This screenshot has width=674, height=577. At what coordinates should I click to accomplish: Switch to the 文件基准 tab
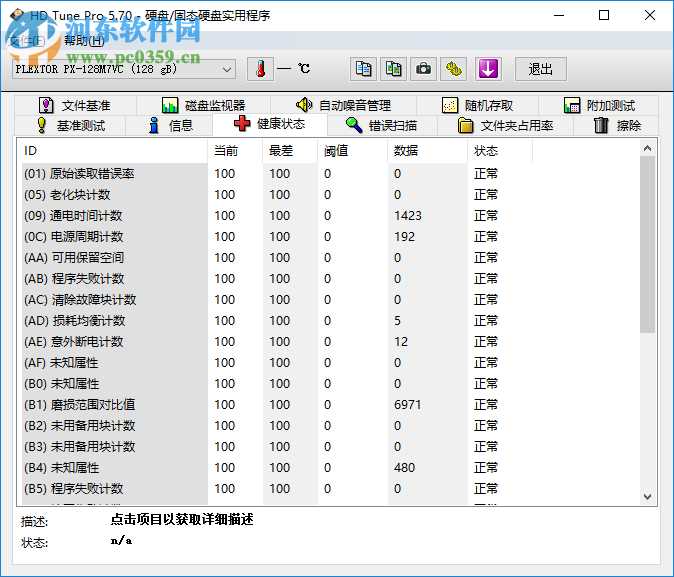pyautogui.click(x=75, y=105)
